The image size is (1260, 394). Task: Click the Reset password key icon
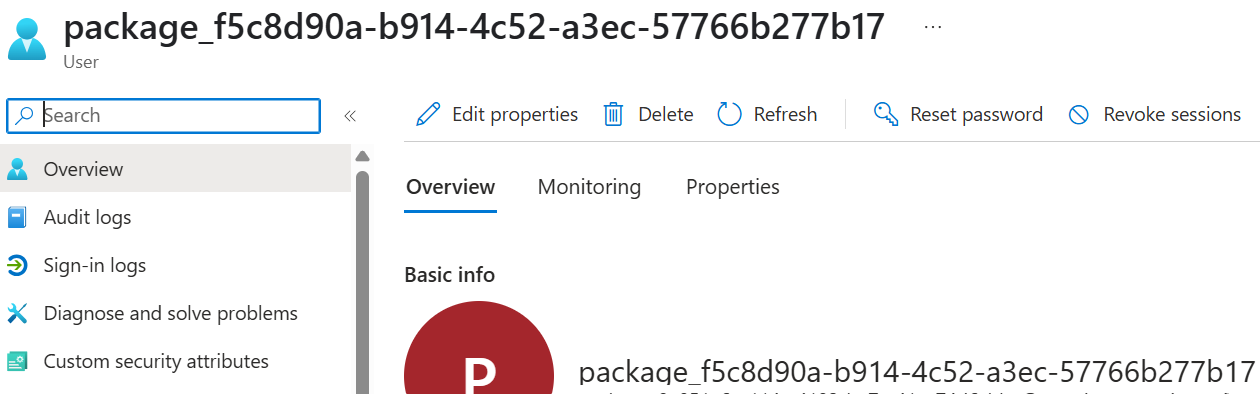[885, 114]
